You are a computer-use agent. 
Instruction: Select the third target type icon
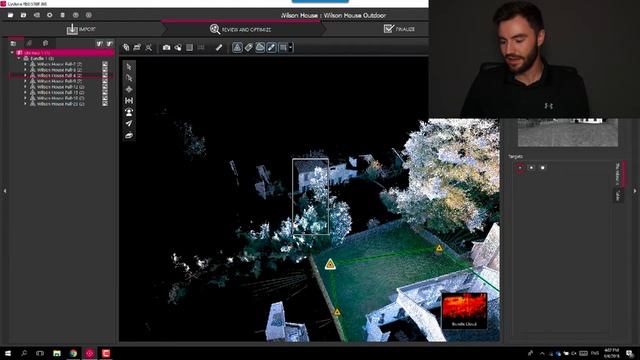click(542, 168)
